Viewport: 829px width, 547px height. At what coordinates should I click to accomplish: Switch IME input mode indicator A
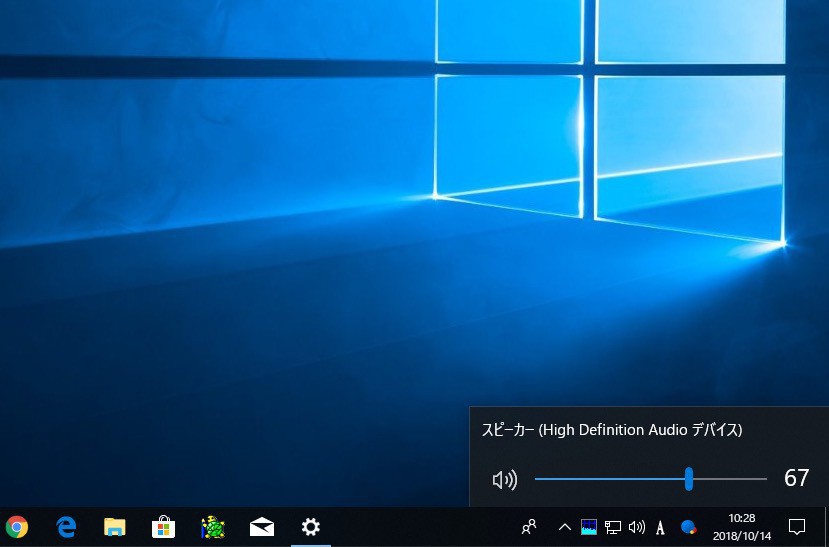pyautogui.click(x=660, y=527)
